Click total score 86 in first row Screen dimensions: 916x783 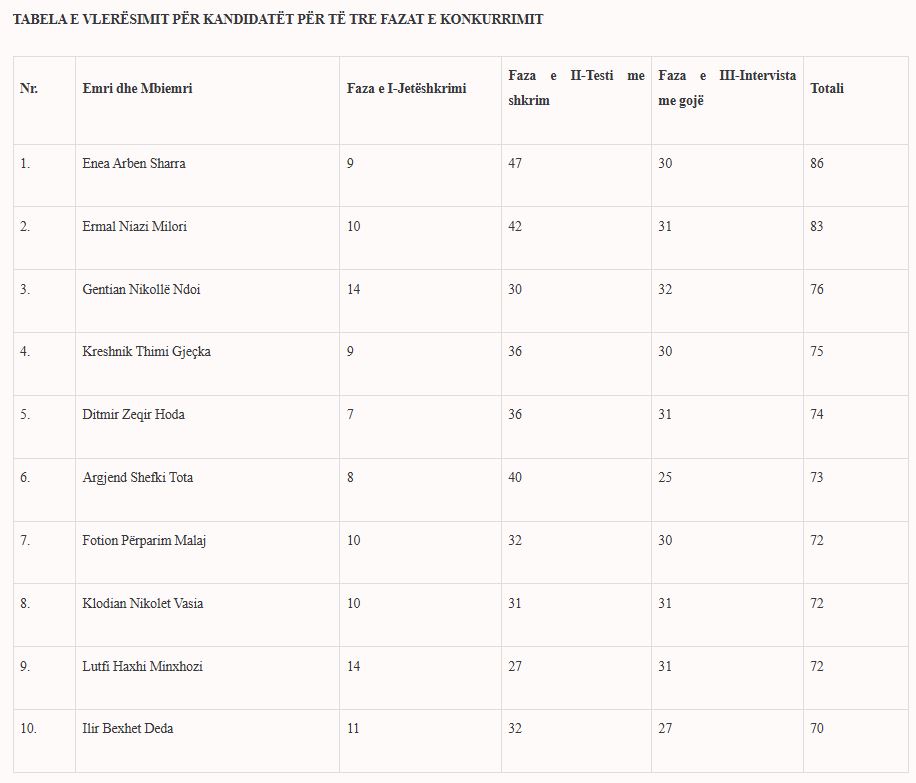[x=817, y=164]
